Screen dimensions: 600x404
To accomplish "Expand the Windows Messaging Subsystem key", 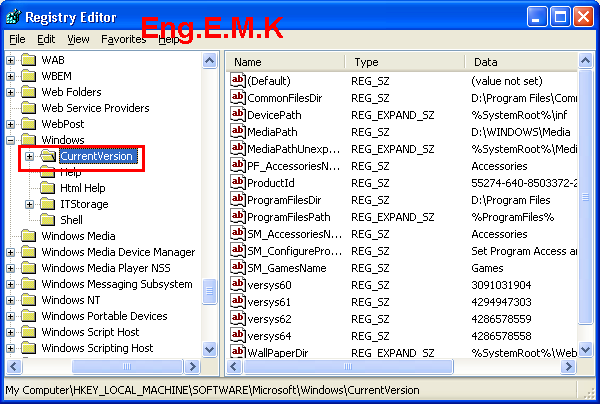I will pyautogui.click(x=11, y=284).
